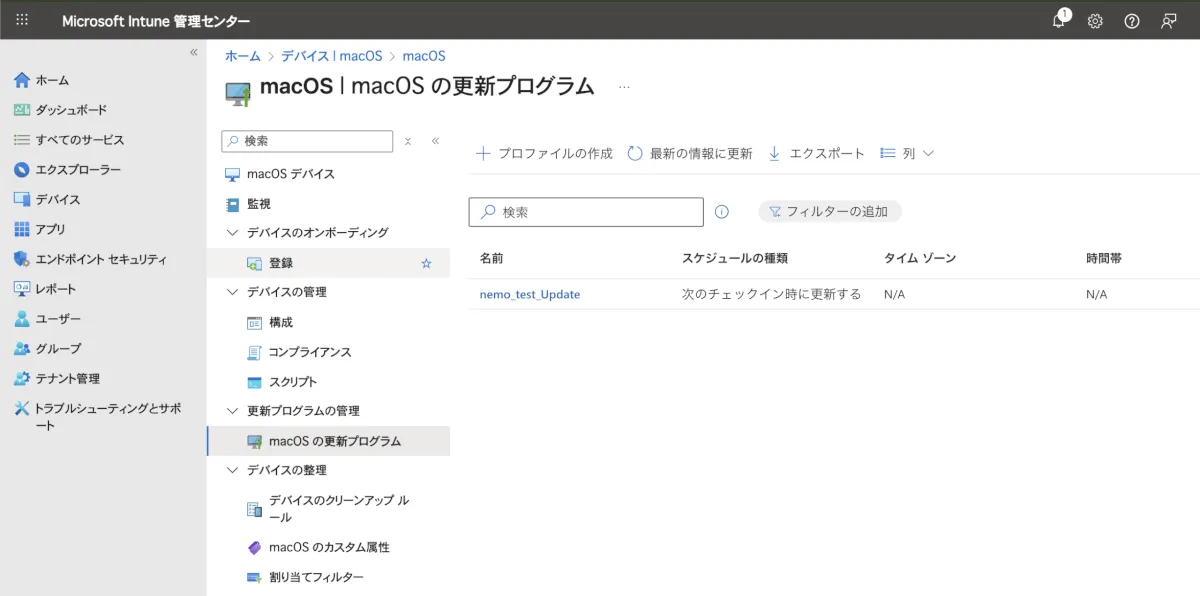Open the feedback person icon
The image size is (1200, 596).
tap(1168, 21)
